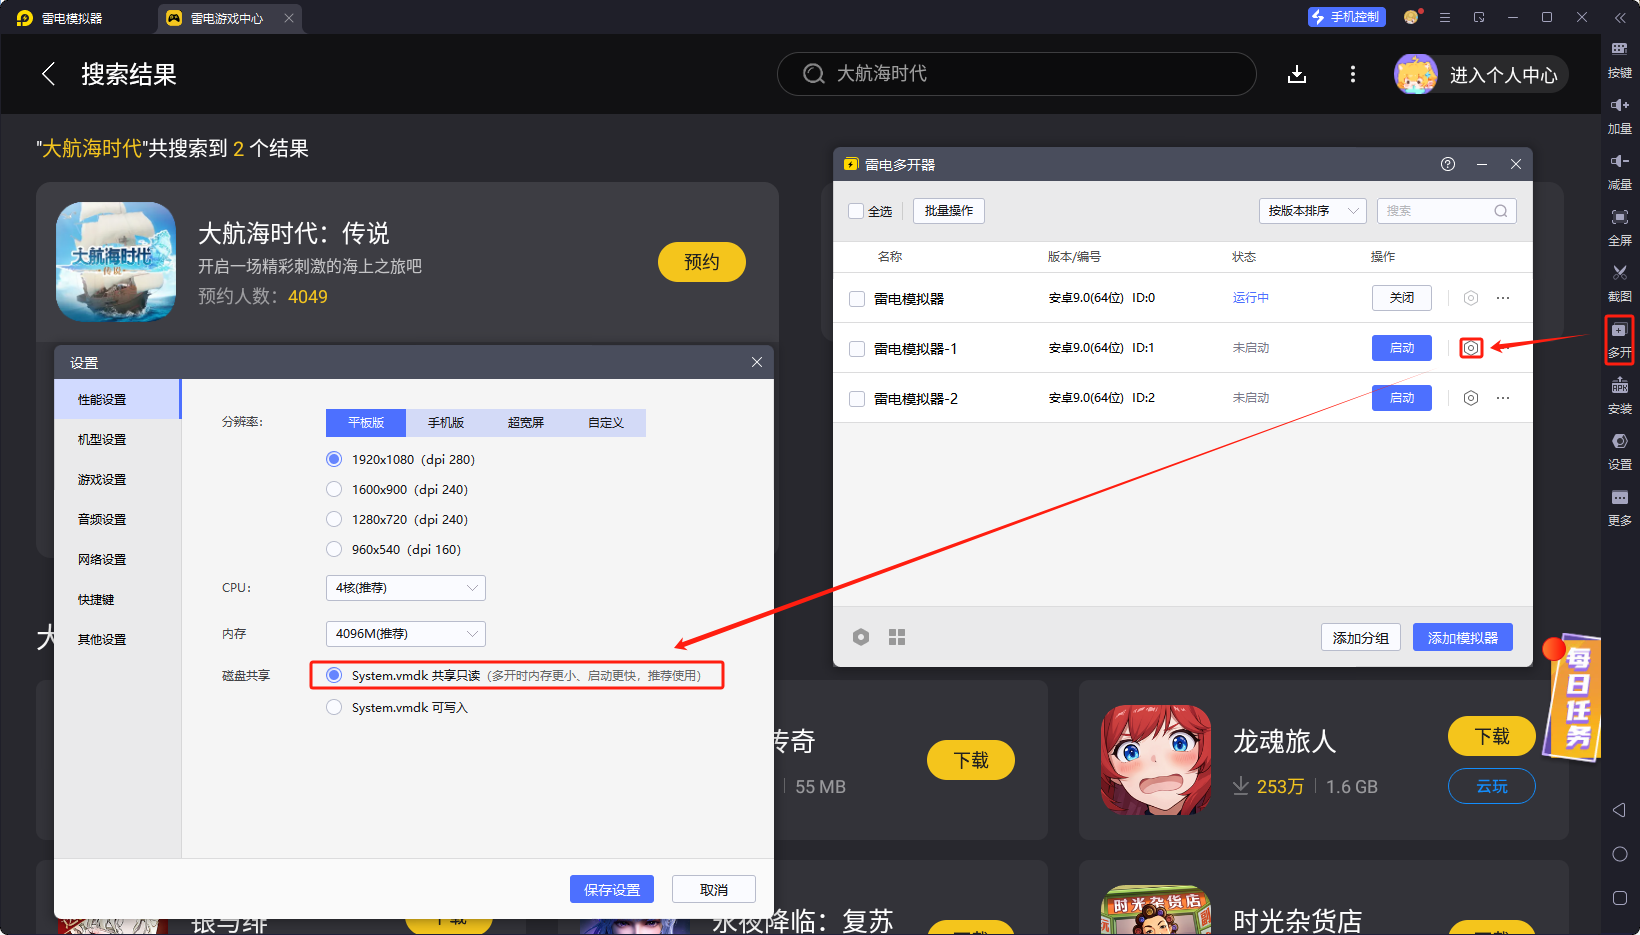The image size is (1640, 935).
Task: Click 取消 in settings dialog
Action: [714, 889]
